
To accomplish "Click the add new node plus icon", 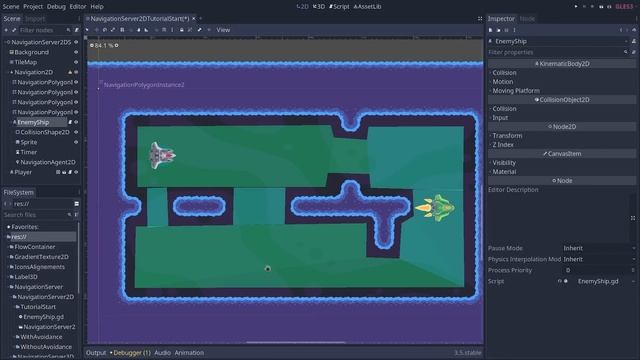I will pos(6,30).
